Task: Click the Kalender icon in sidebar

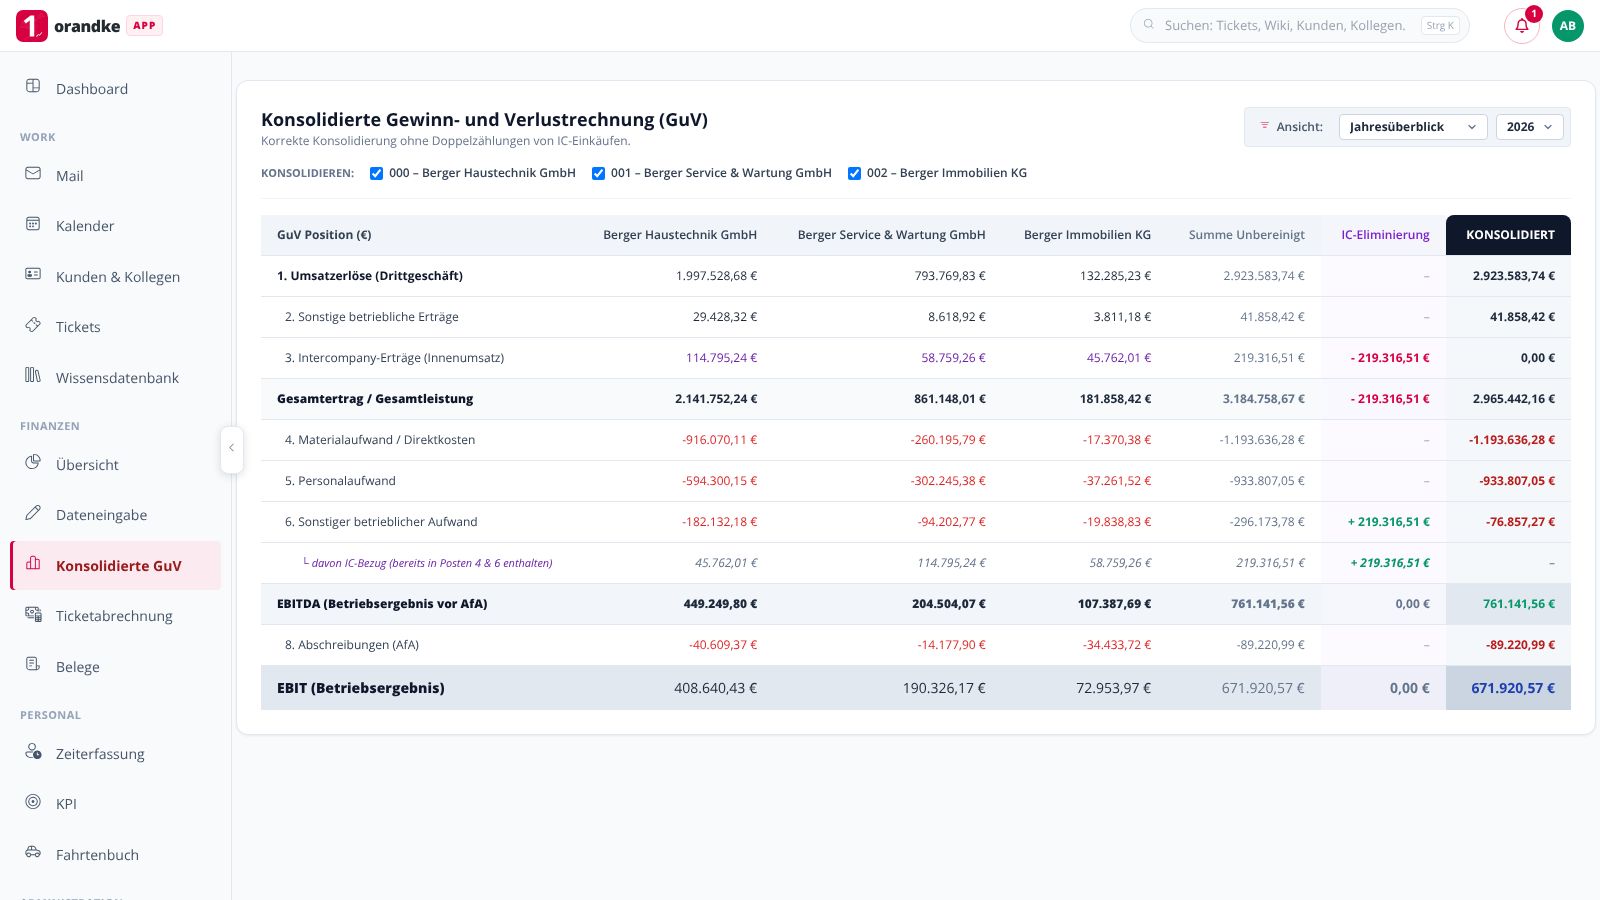Action: click(x=33, y=223)
